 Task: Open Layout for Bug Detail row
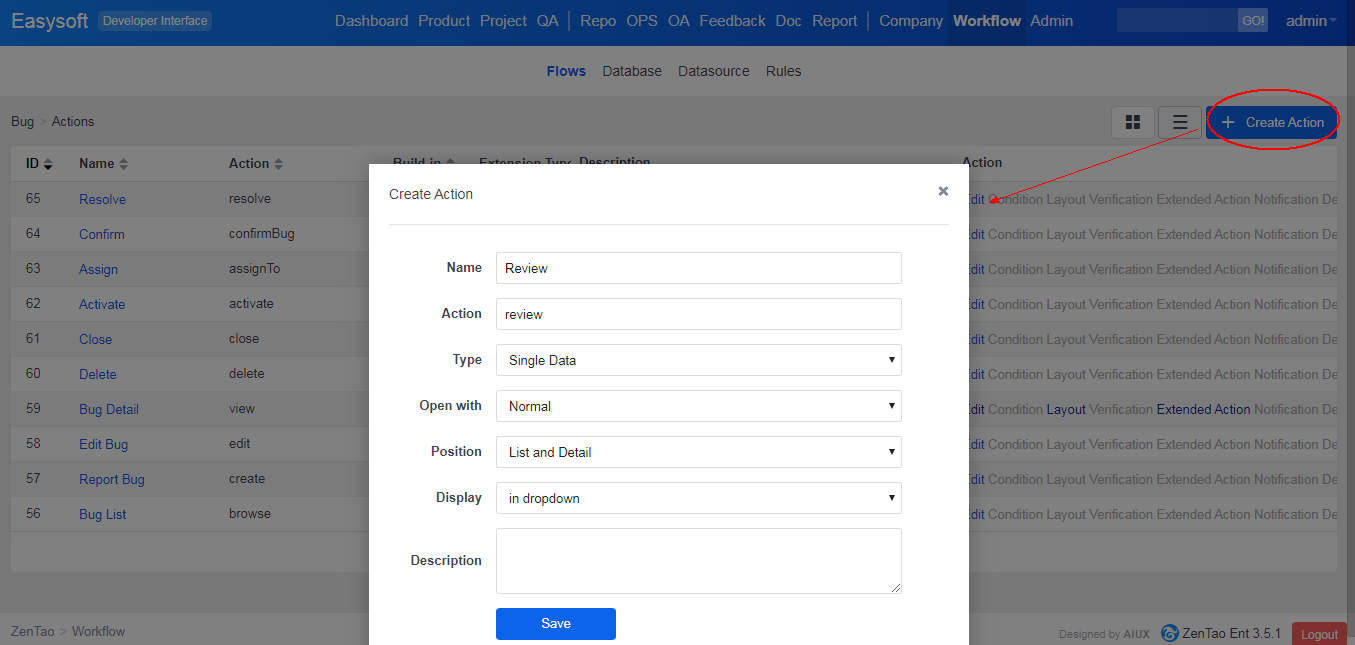[1066, 409]
